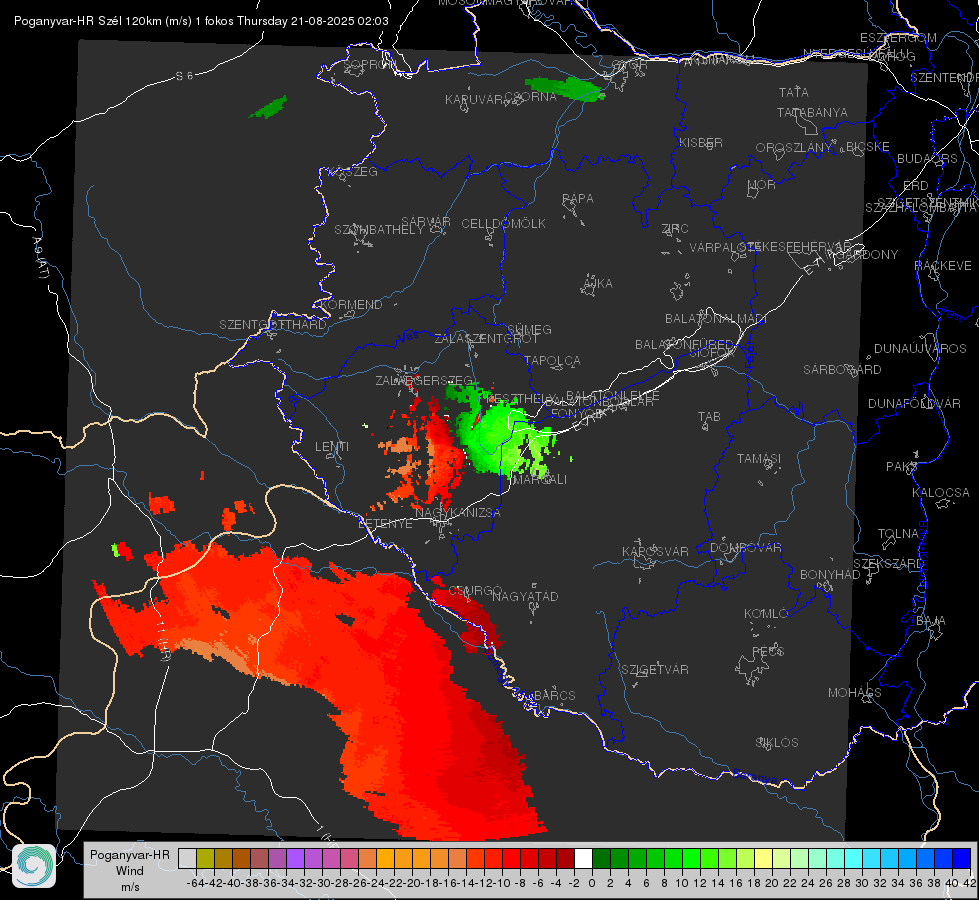Click the NAGYKANIZSA city label
This screenshot has height=900, width=979.
click(458, 513)
